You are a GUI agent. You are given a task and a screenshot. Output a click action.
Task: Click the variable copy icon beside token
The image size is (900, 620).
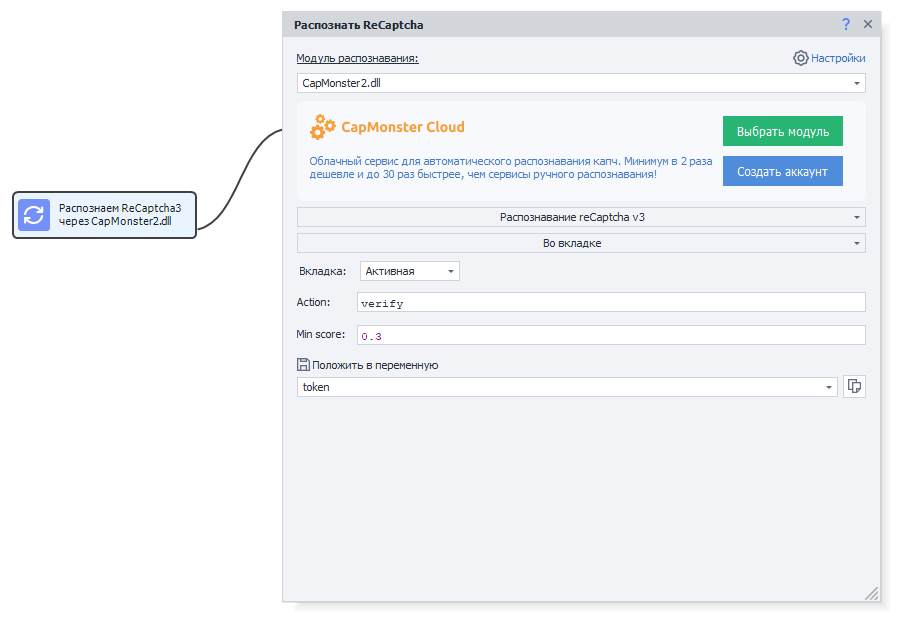tap(854, 387)
